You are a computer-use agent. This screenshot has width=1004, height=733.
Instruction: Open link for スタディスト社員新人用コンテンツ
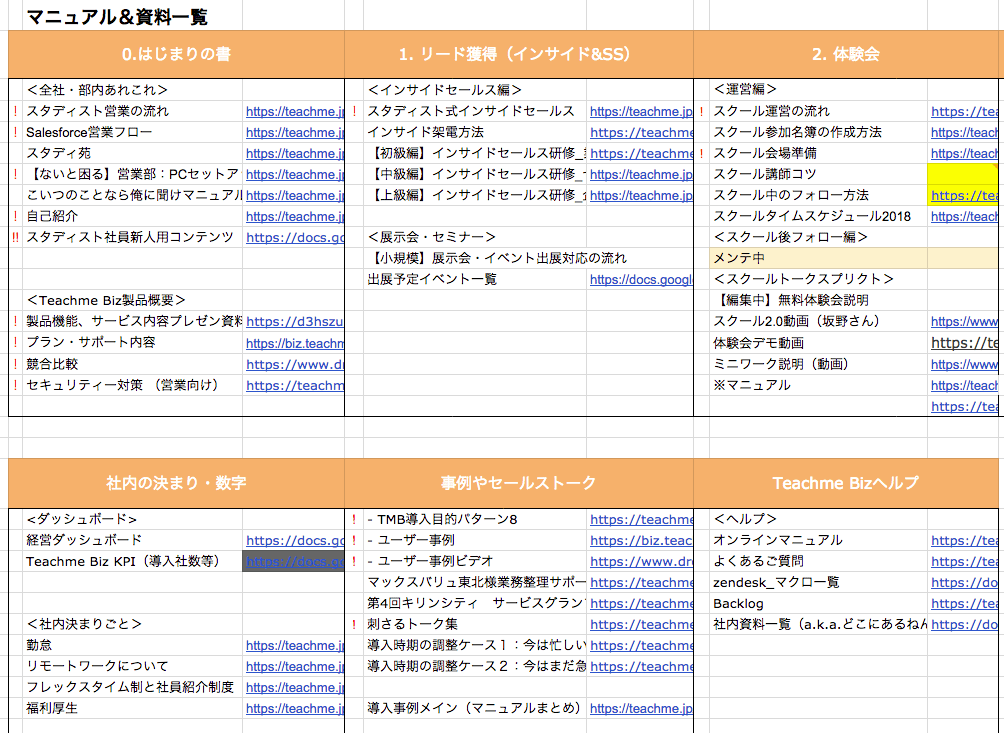pos(295,238)
